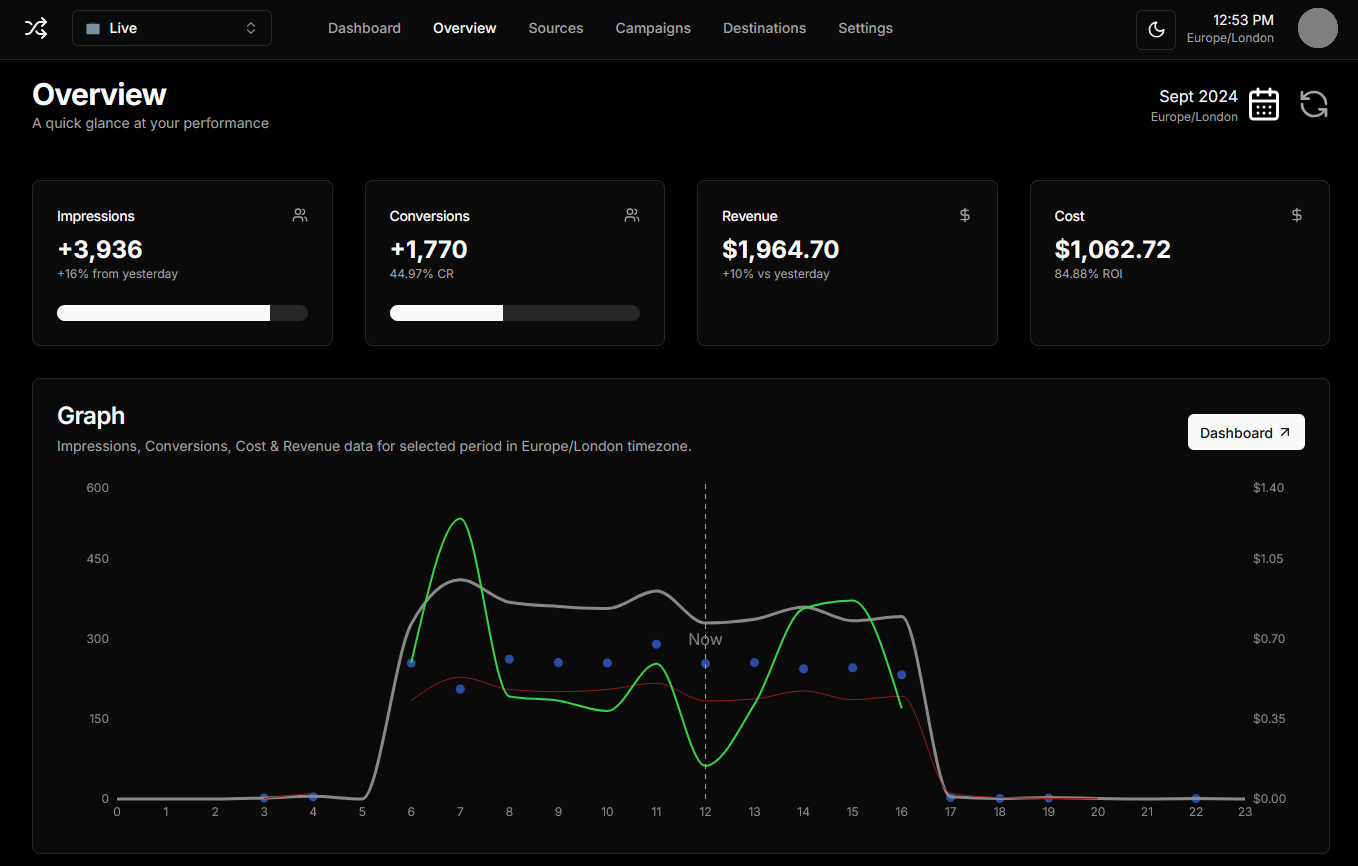Open the Live environment dropdown

click(172, 28)
